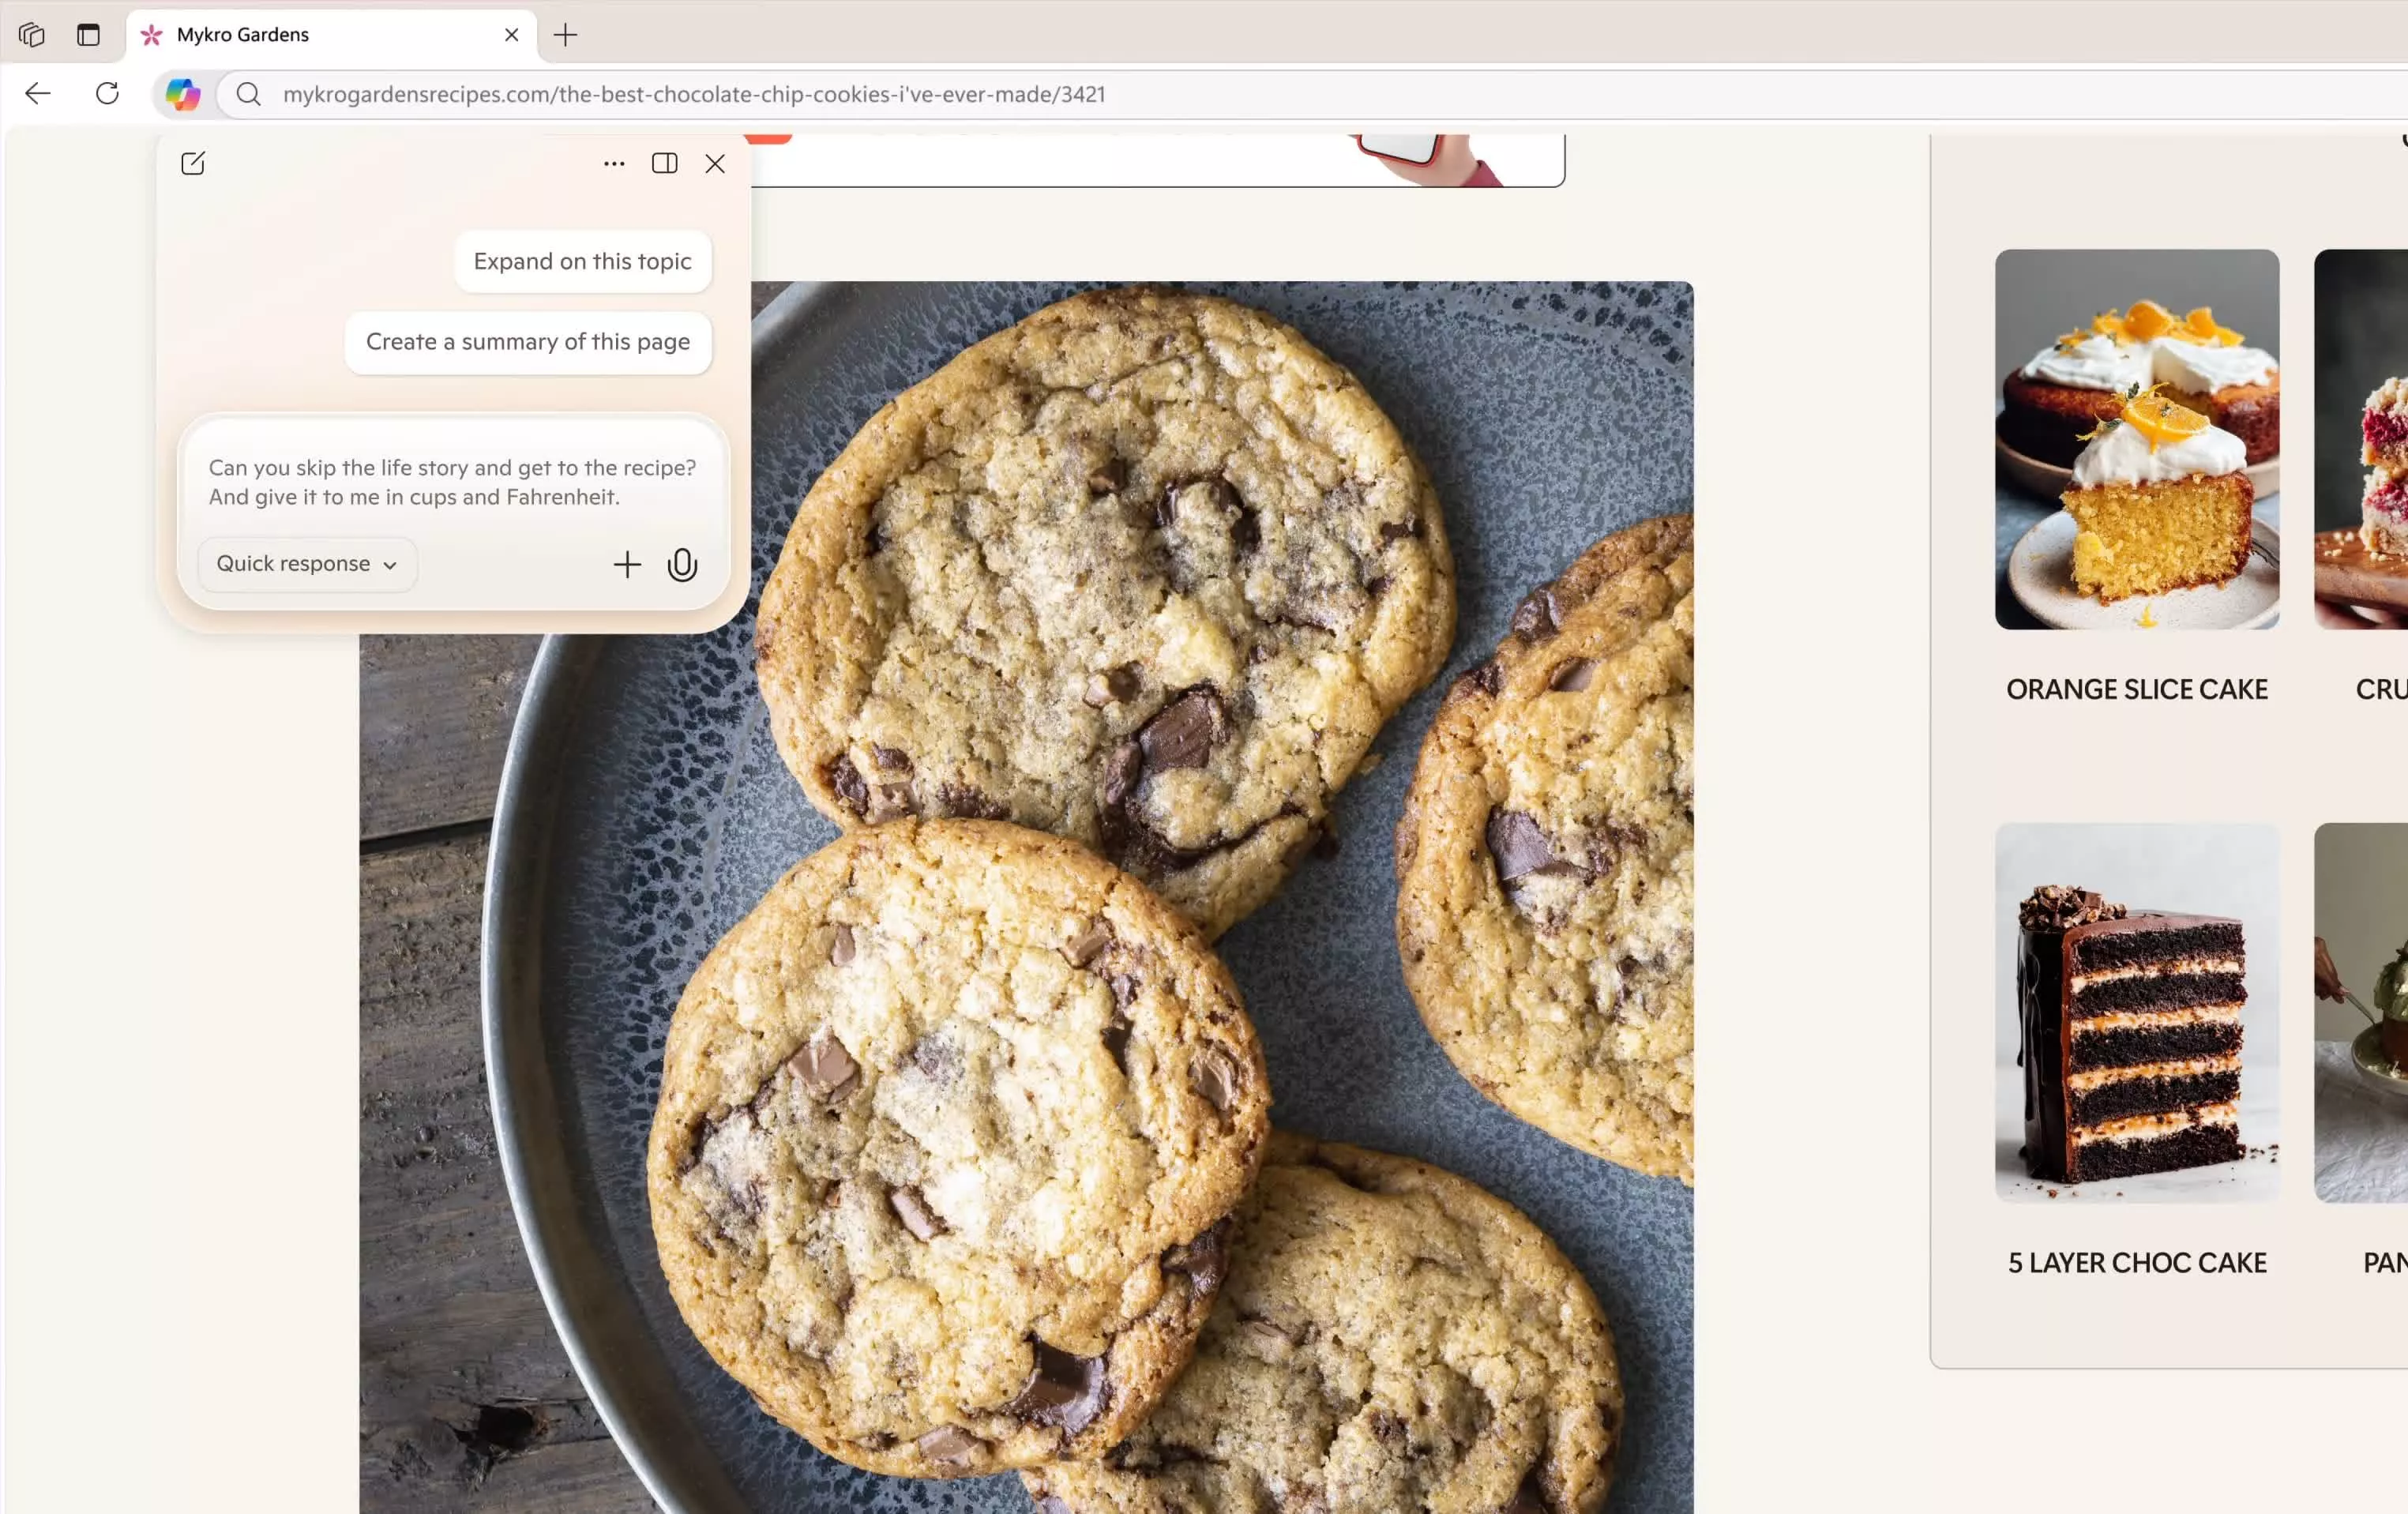Image resolution: width=2408 pixels, height=1514 pixels.
Task: Open the Orange Slice Cake thumbnail
Action: point(2137,439)
